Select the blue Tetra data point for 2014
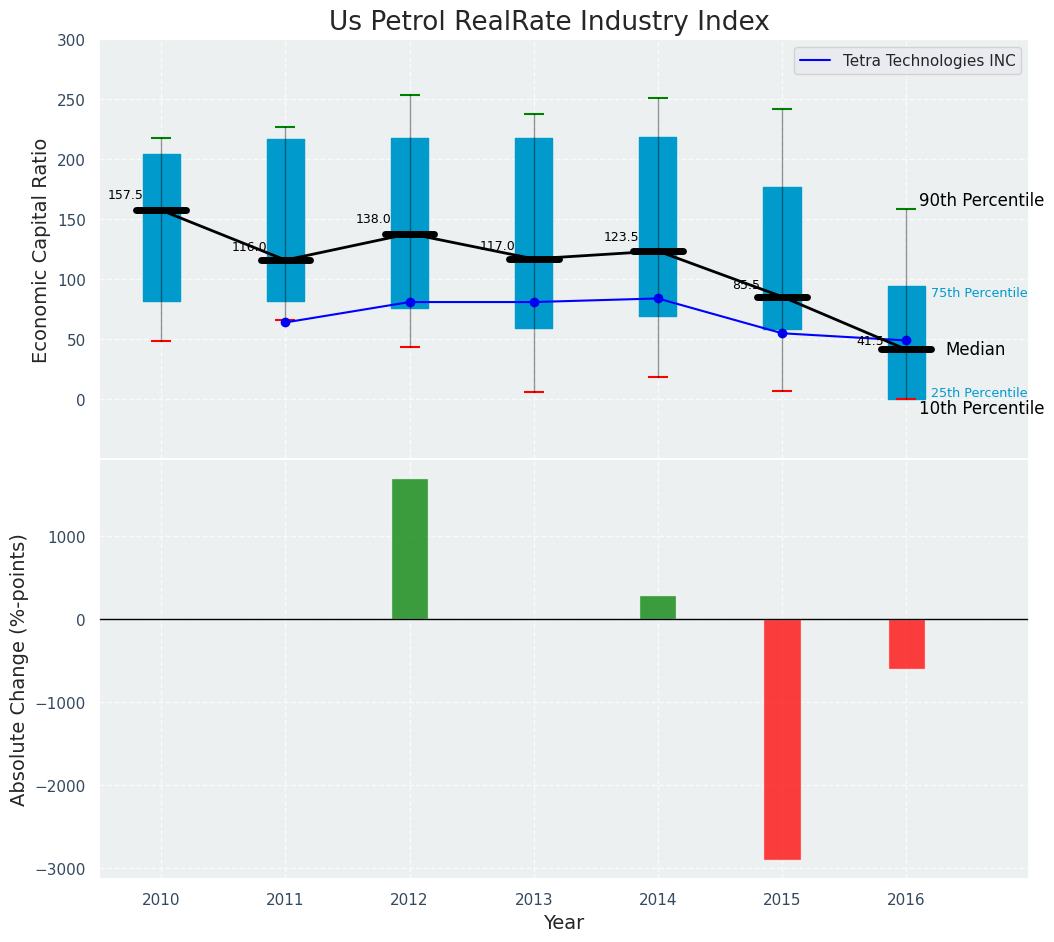Screen dimensions: 1054x942 658,298
